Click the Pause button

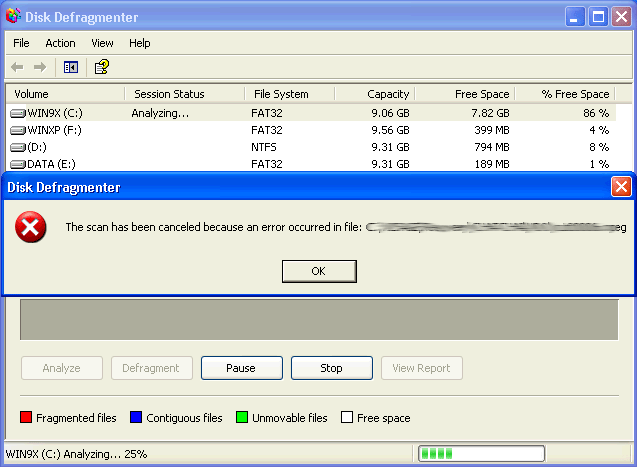242,368
